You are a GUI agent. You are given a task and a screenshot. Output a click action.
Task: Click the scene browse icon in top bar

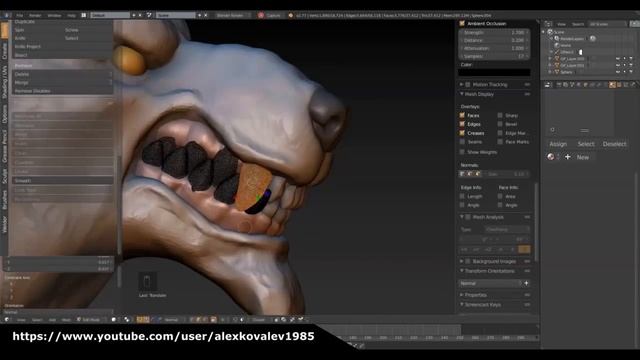coord(149,15)
